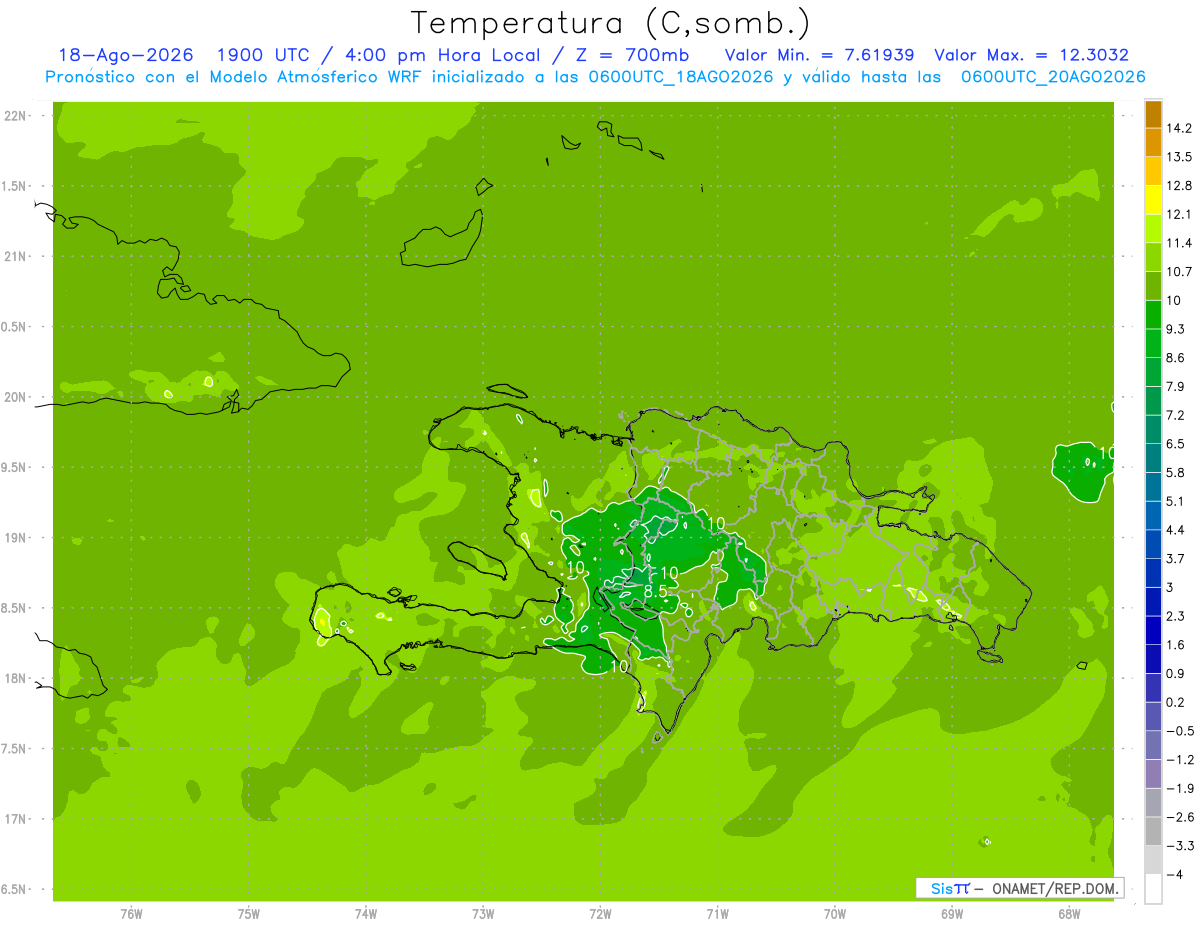Click the '76W' longitude label

tap(131, 913)
